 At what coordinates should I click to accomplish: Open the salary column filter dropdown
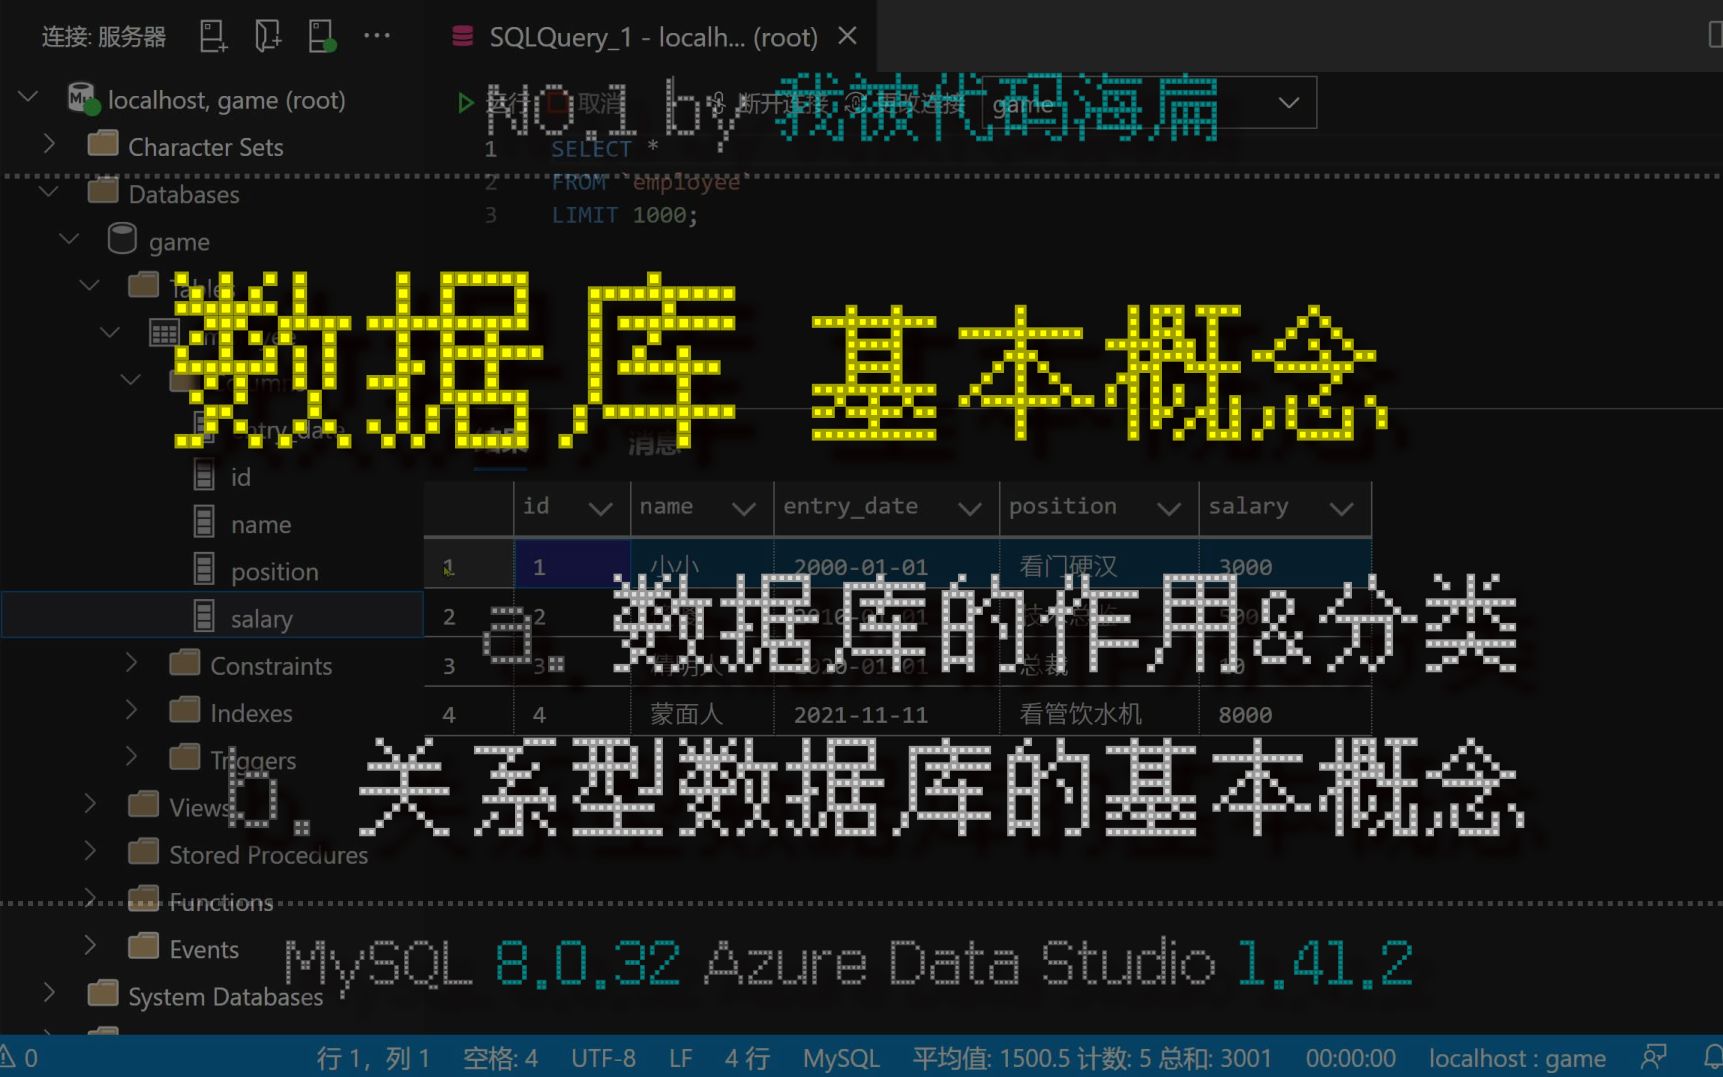[x=1342, y=509]
